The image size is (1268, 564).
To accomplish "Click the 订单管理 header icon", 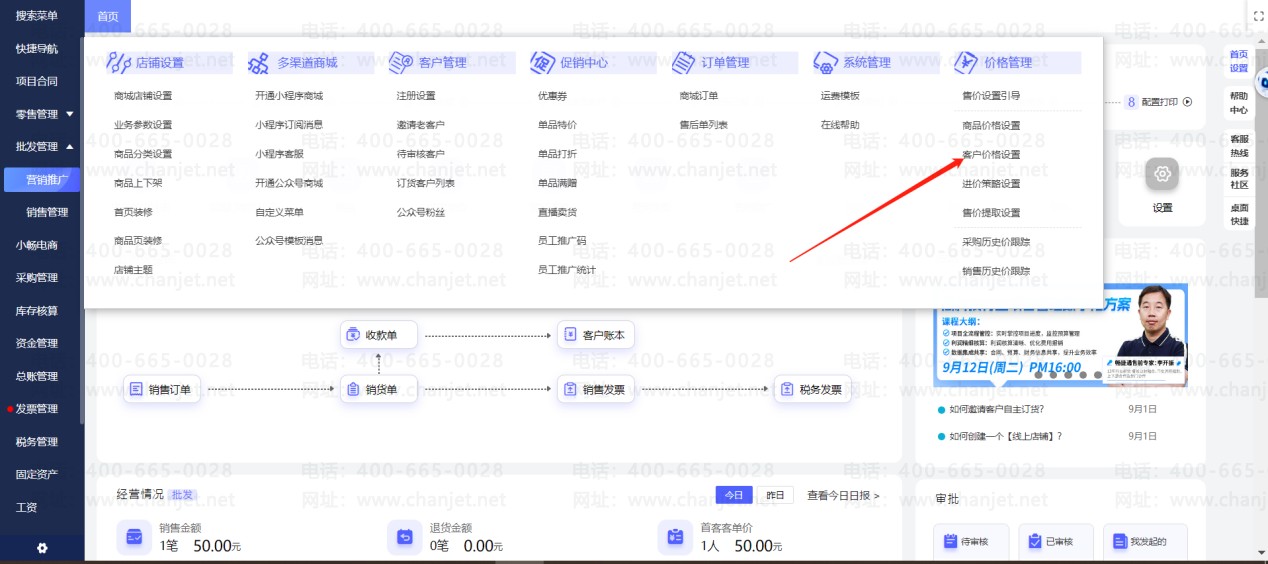I will [x=684, y=63].
